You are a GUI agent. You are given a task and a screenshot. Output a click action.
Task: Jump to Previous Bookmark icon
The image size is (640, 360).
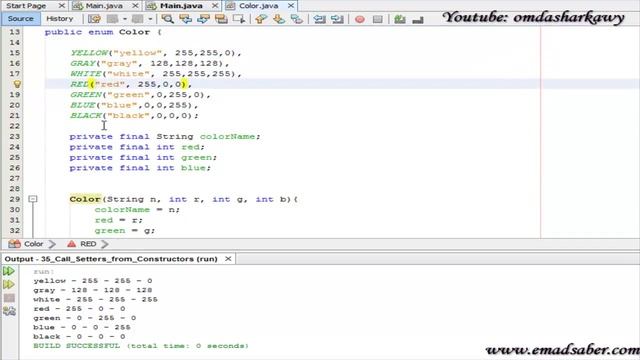pos(261,19)
